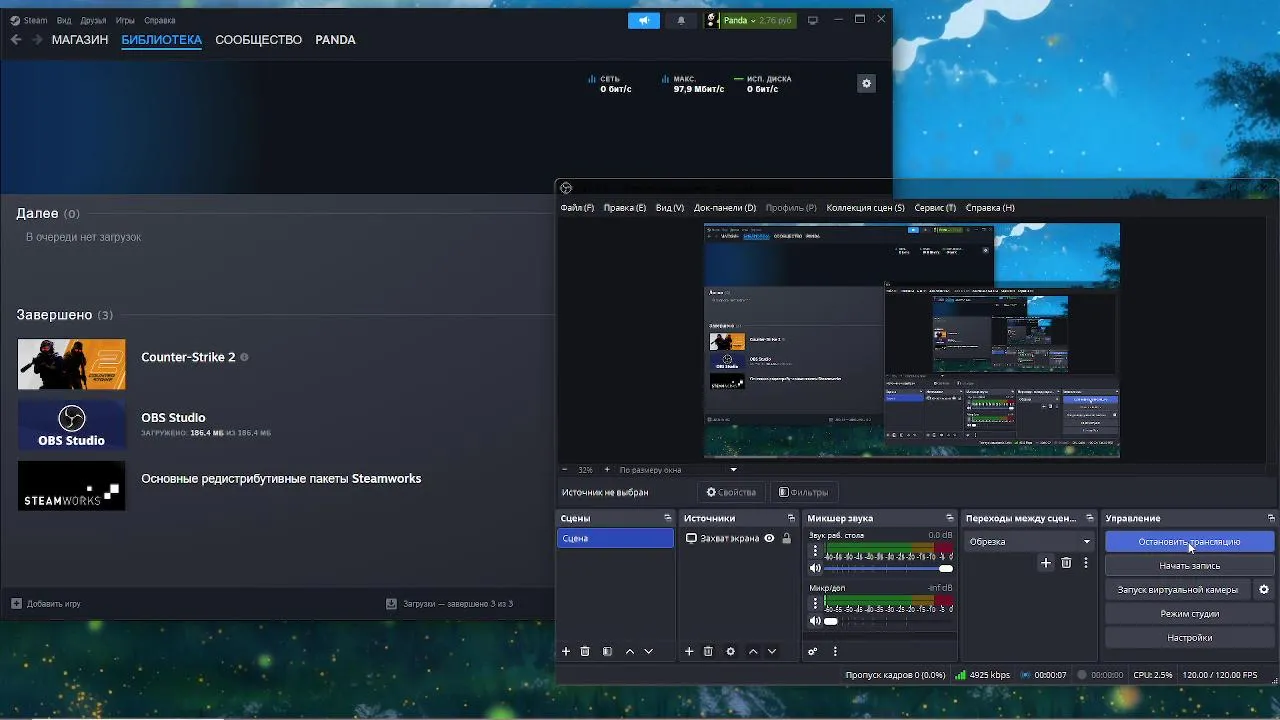Click Фильтры button under preview
Viewport: 1280px width, 720px height.
pos(803,492)
